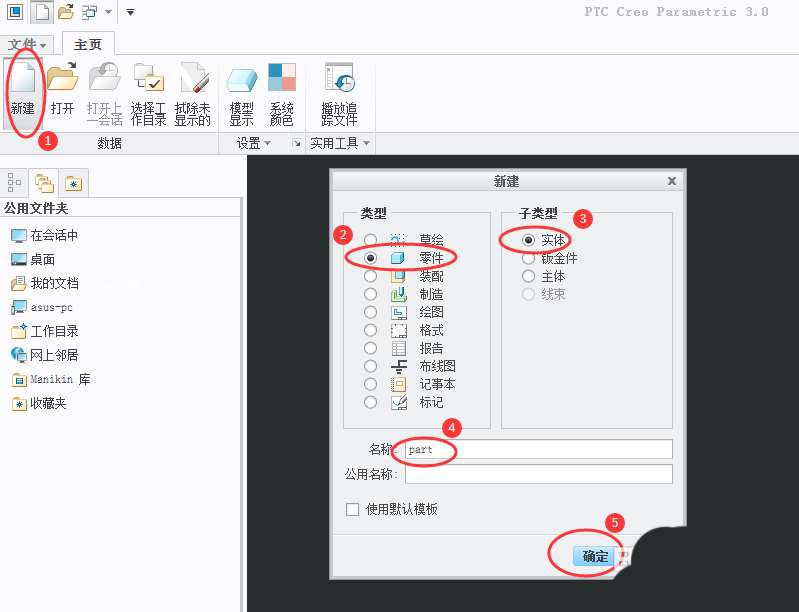
Task: Select 我的文档 folder
Action: click(x=45, y=283)
